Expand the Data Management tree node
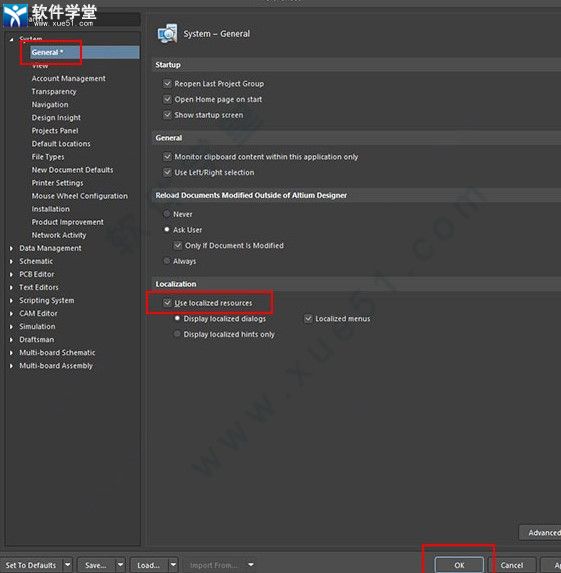The image size is (561, 573). coord(11,248)
